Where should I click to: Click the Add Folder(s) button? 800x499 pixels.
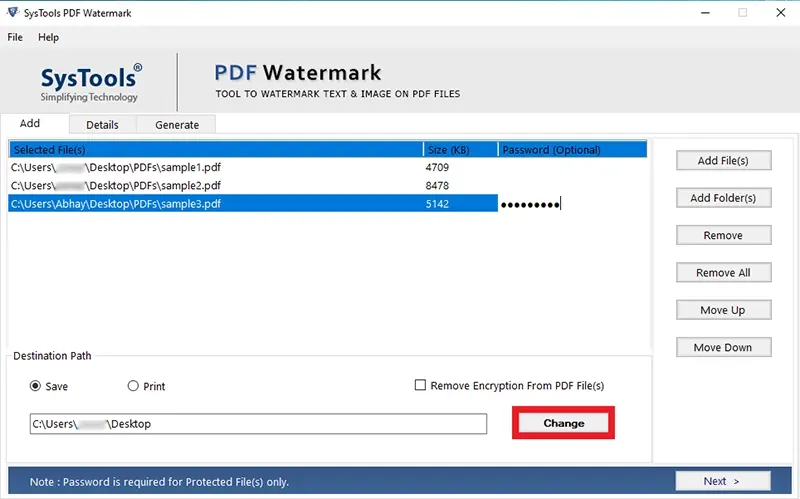pyautogui.click(x=723, y=198)
